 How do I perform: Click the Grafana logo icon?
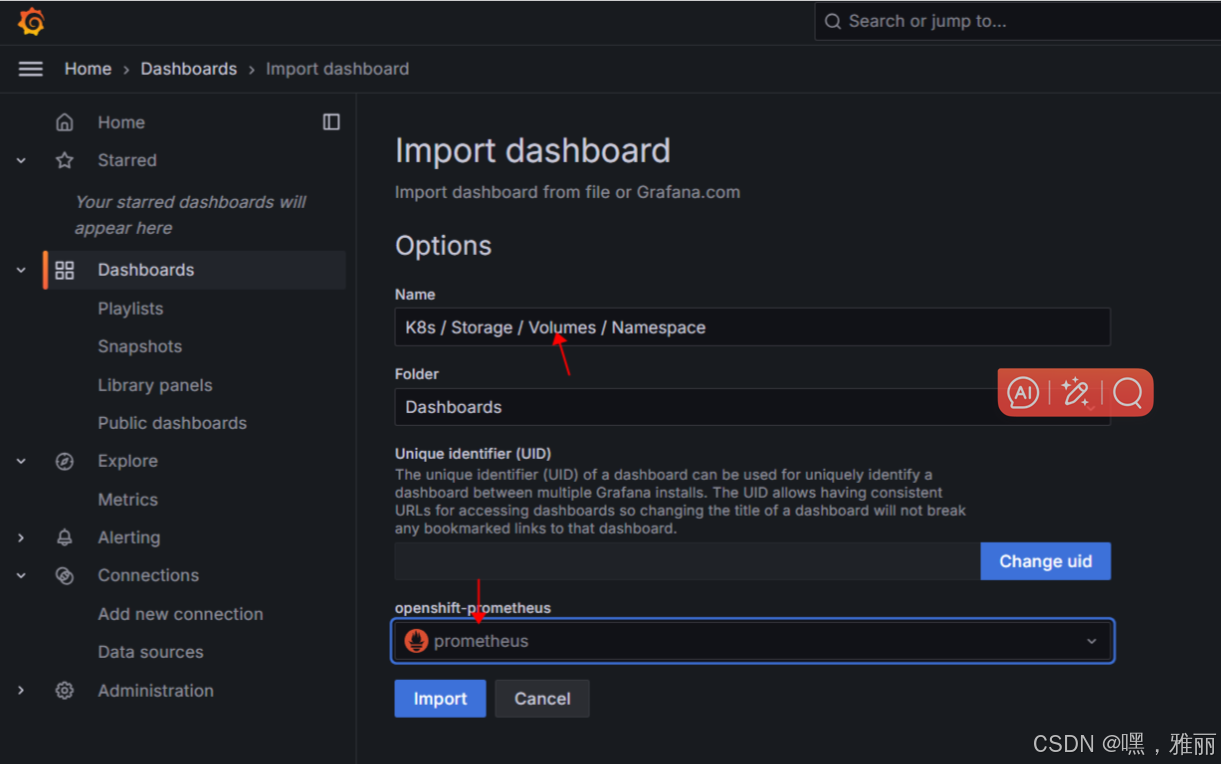(31, 21)
